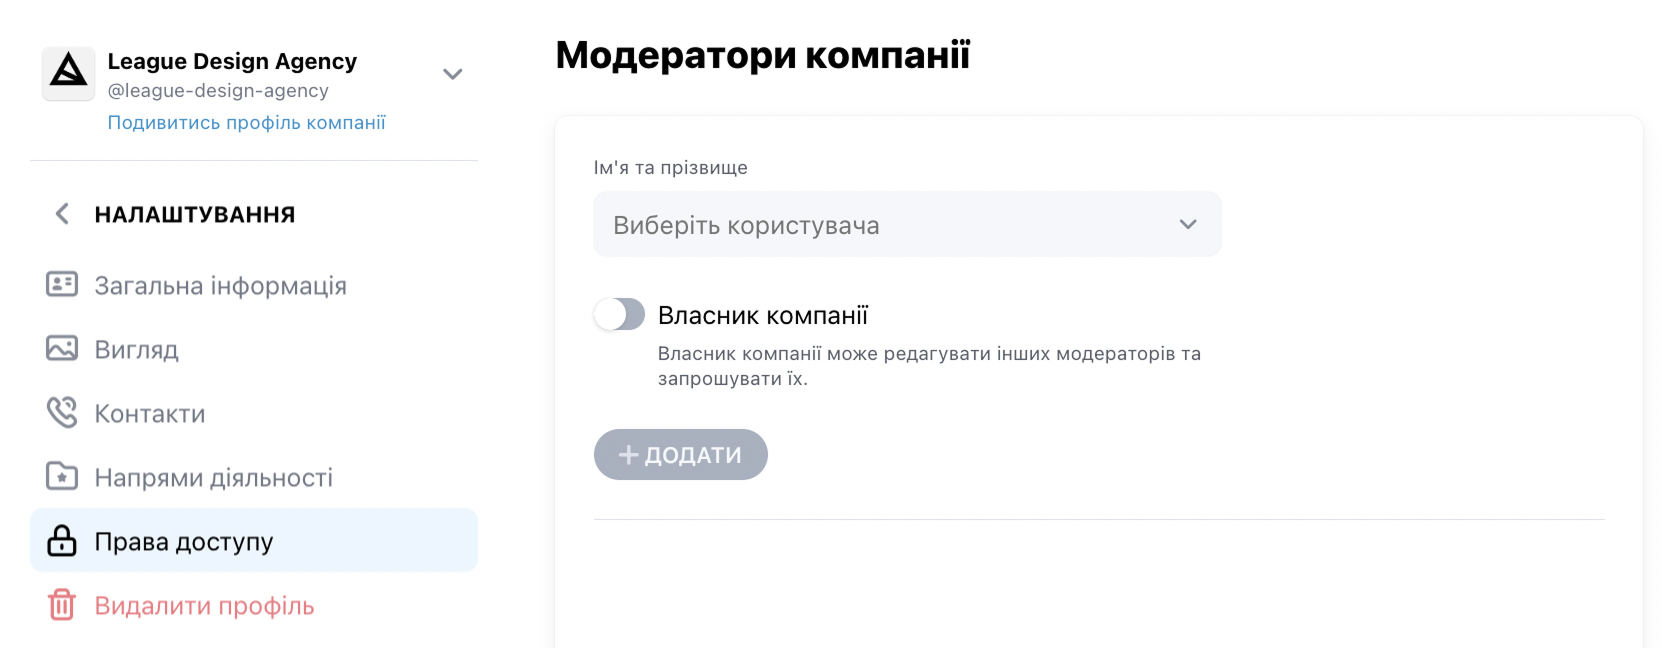The image size is (1662, 648).
Task: Click the arrow inside the user select field
Action: click(1188, 224)
